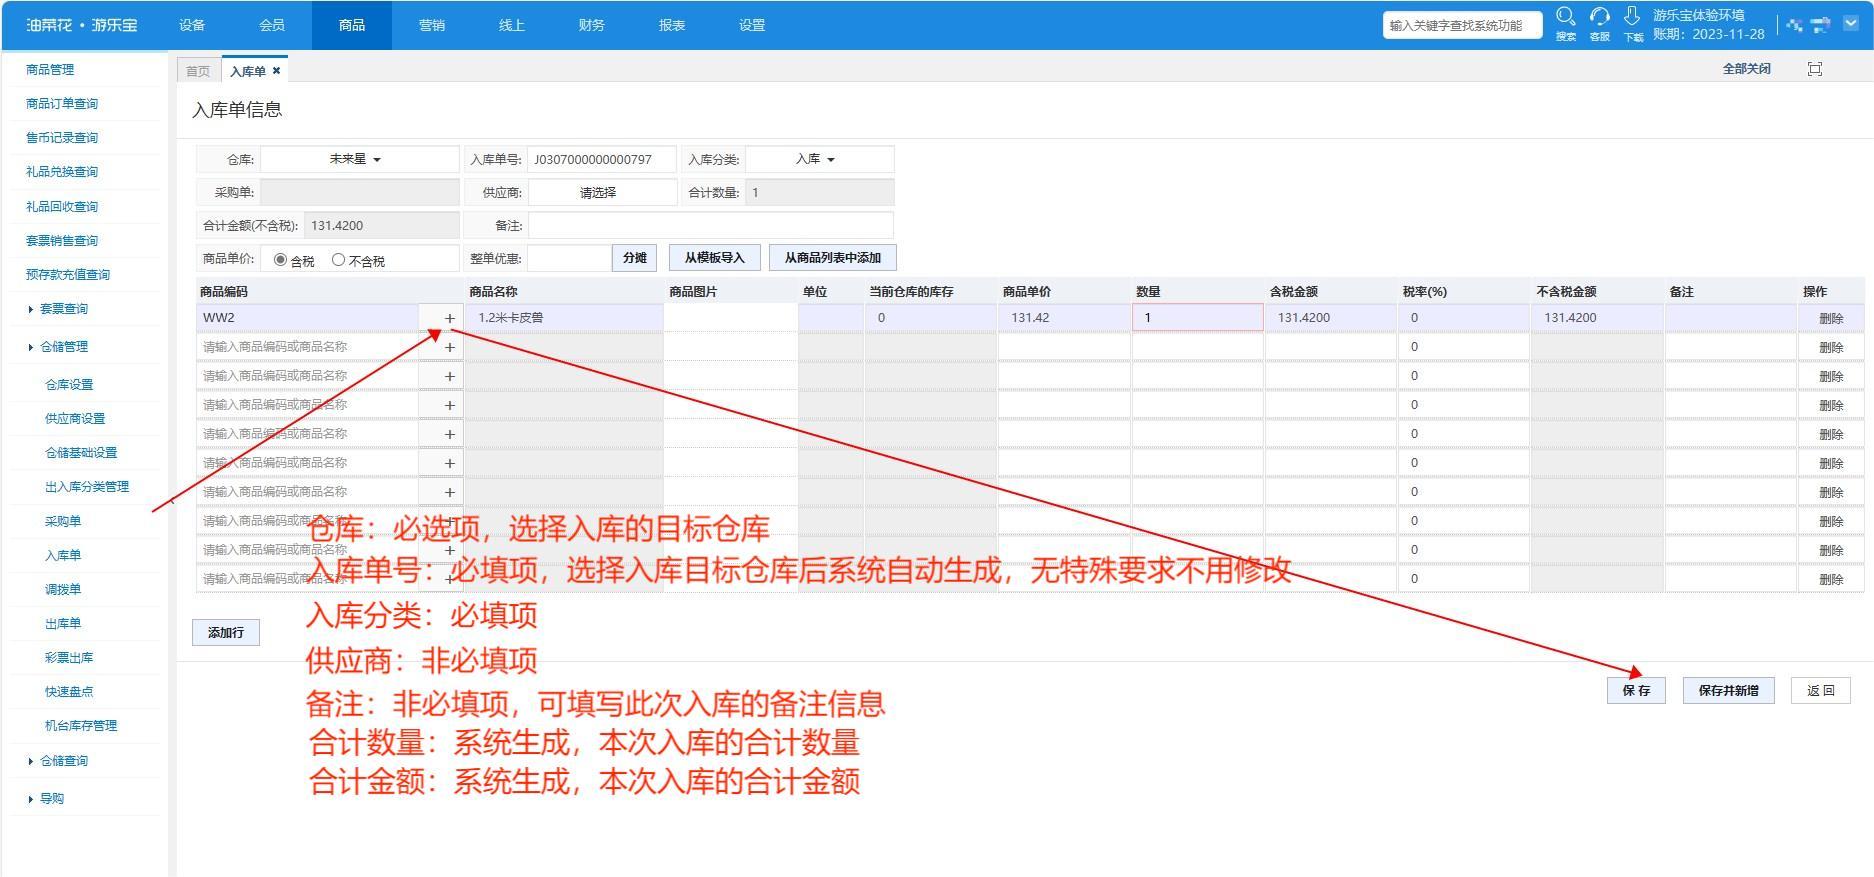Open 机台库存管理 in the sidebar
The image size is (1874, 877).
81,726
